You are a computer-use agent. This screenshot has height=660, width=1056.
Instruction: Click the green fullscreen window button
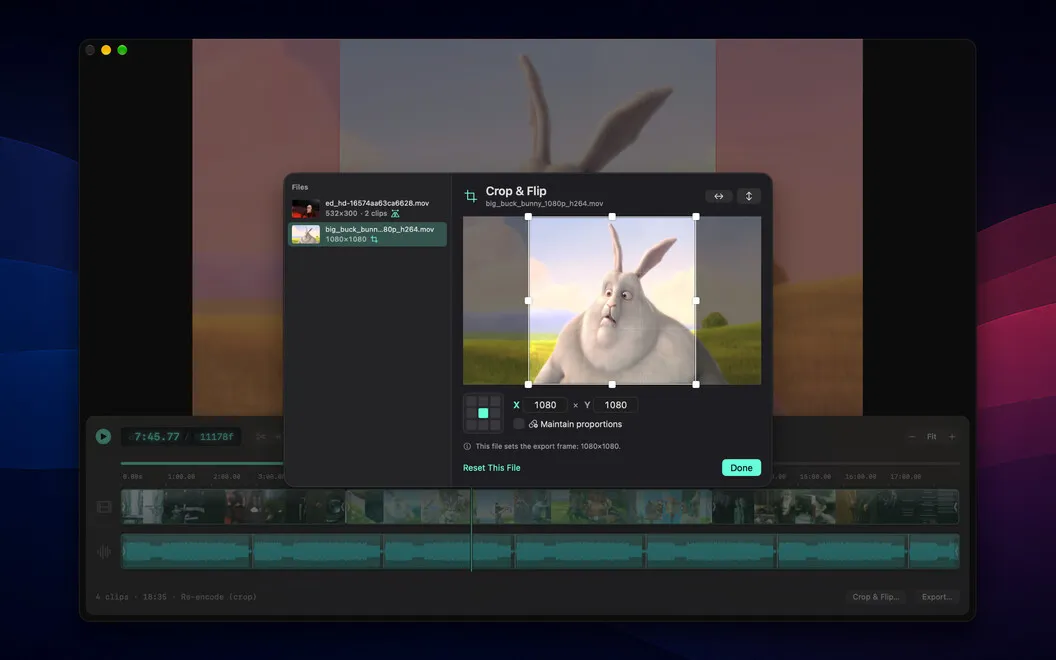(122, 50)
